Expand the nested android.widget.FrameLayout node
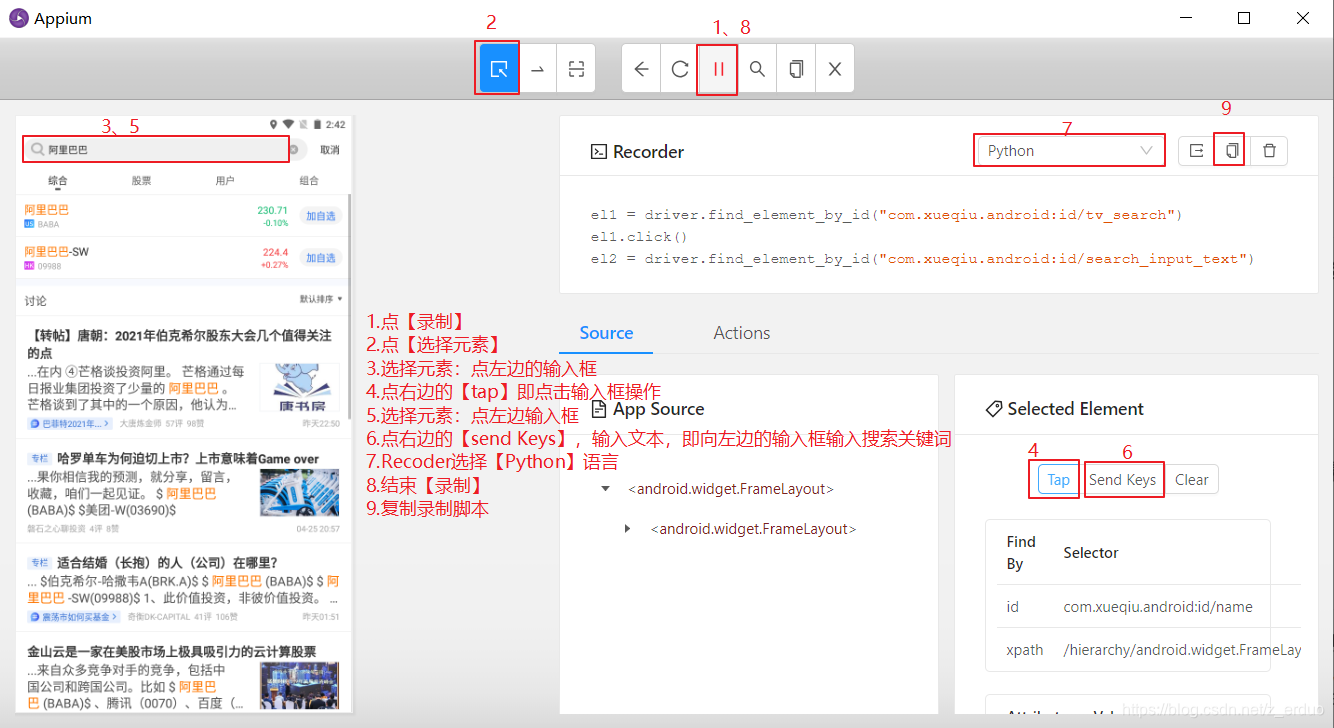Image resolution: width=1334 pixels, height=728 pixels. click(627, 528)
